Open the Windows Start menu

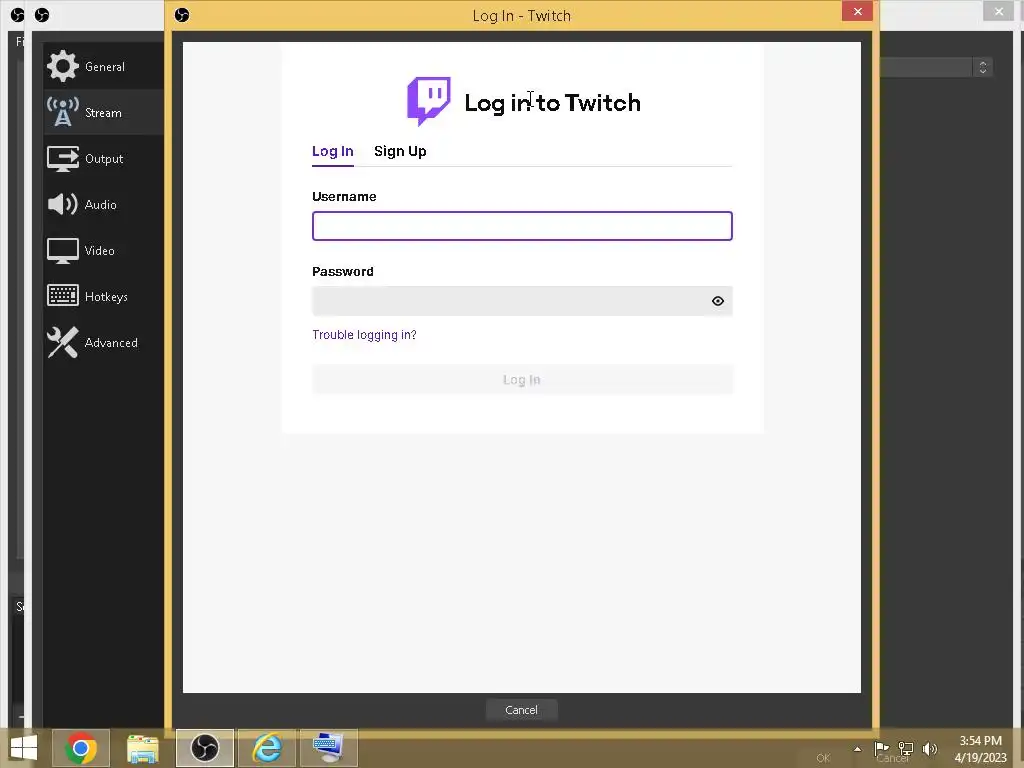tap(24, 748)
